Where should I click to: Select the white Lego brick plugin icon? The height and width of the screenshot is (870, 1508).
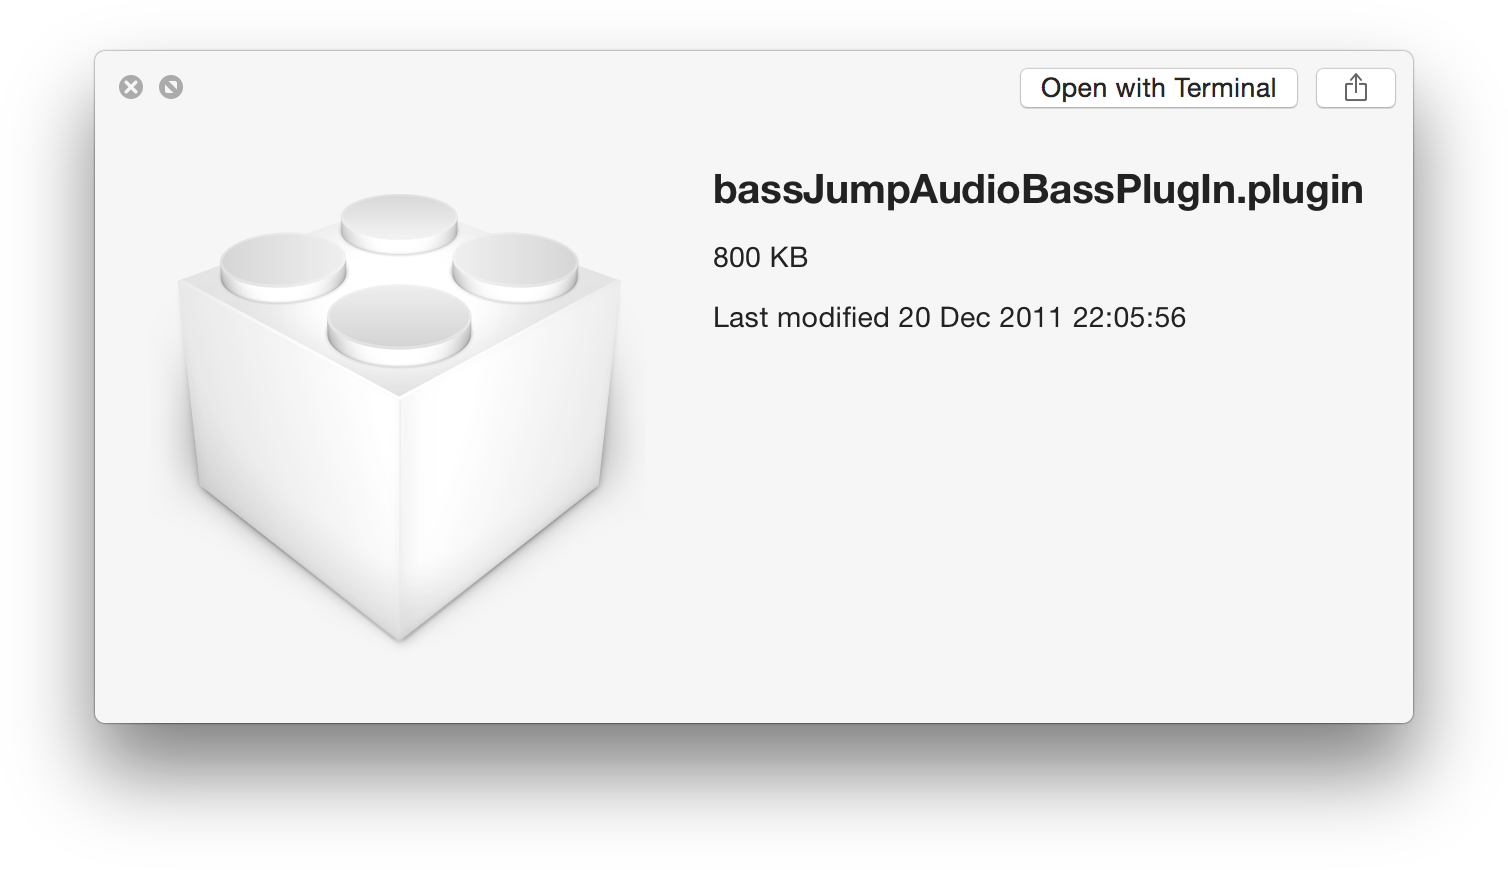coord(400,417)
